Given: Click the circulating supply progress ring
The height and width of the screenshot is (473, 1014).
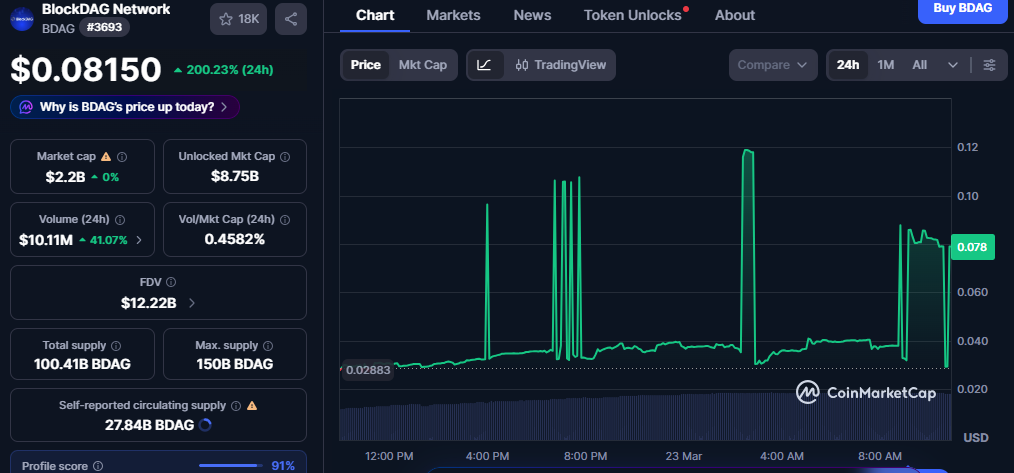Looking at the screenshot, I should 205,425.
